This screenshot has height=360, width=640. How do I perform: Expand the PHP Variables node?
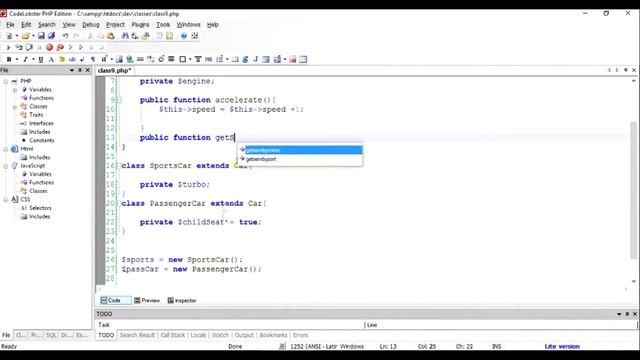tap(15, 90)
